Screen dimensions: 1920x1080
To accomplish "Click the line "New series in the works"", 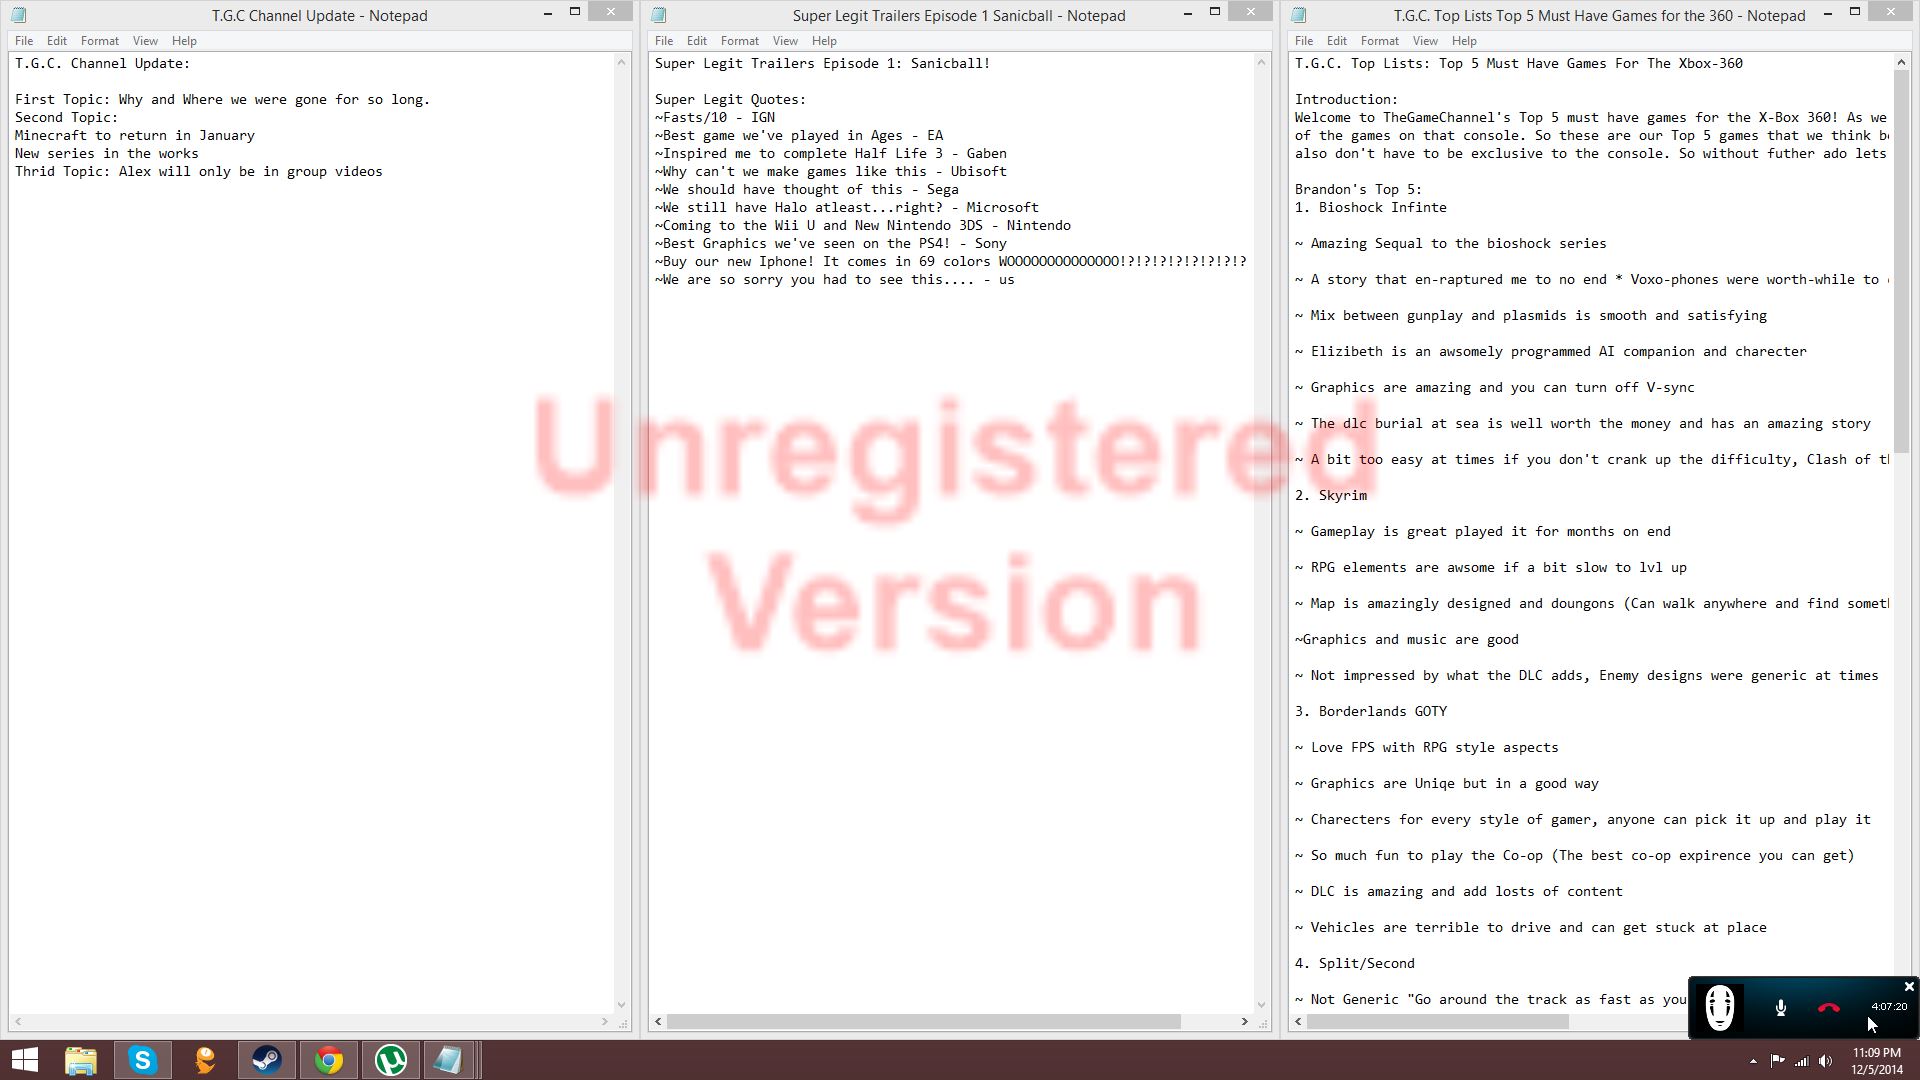I will click(x=107, y=153).
